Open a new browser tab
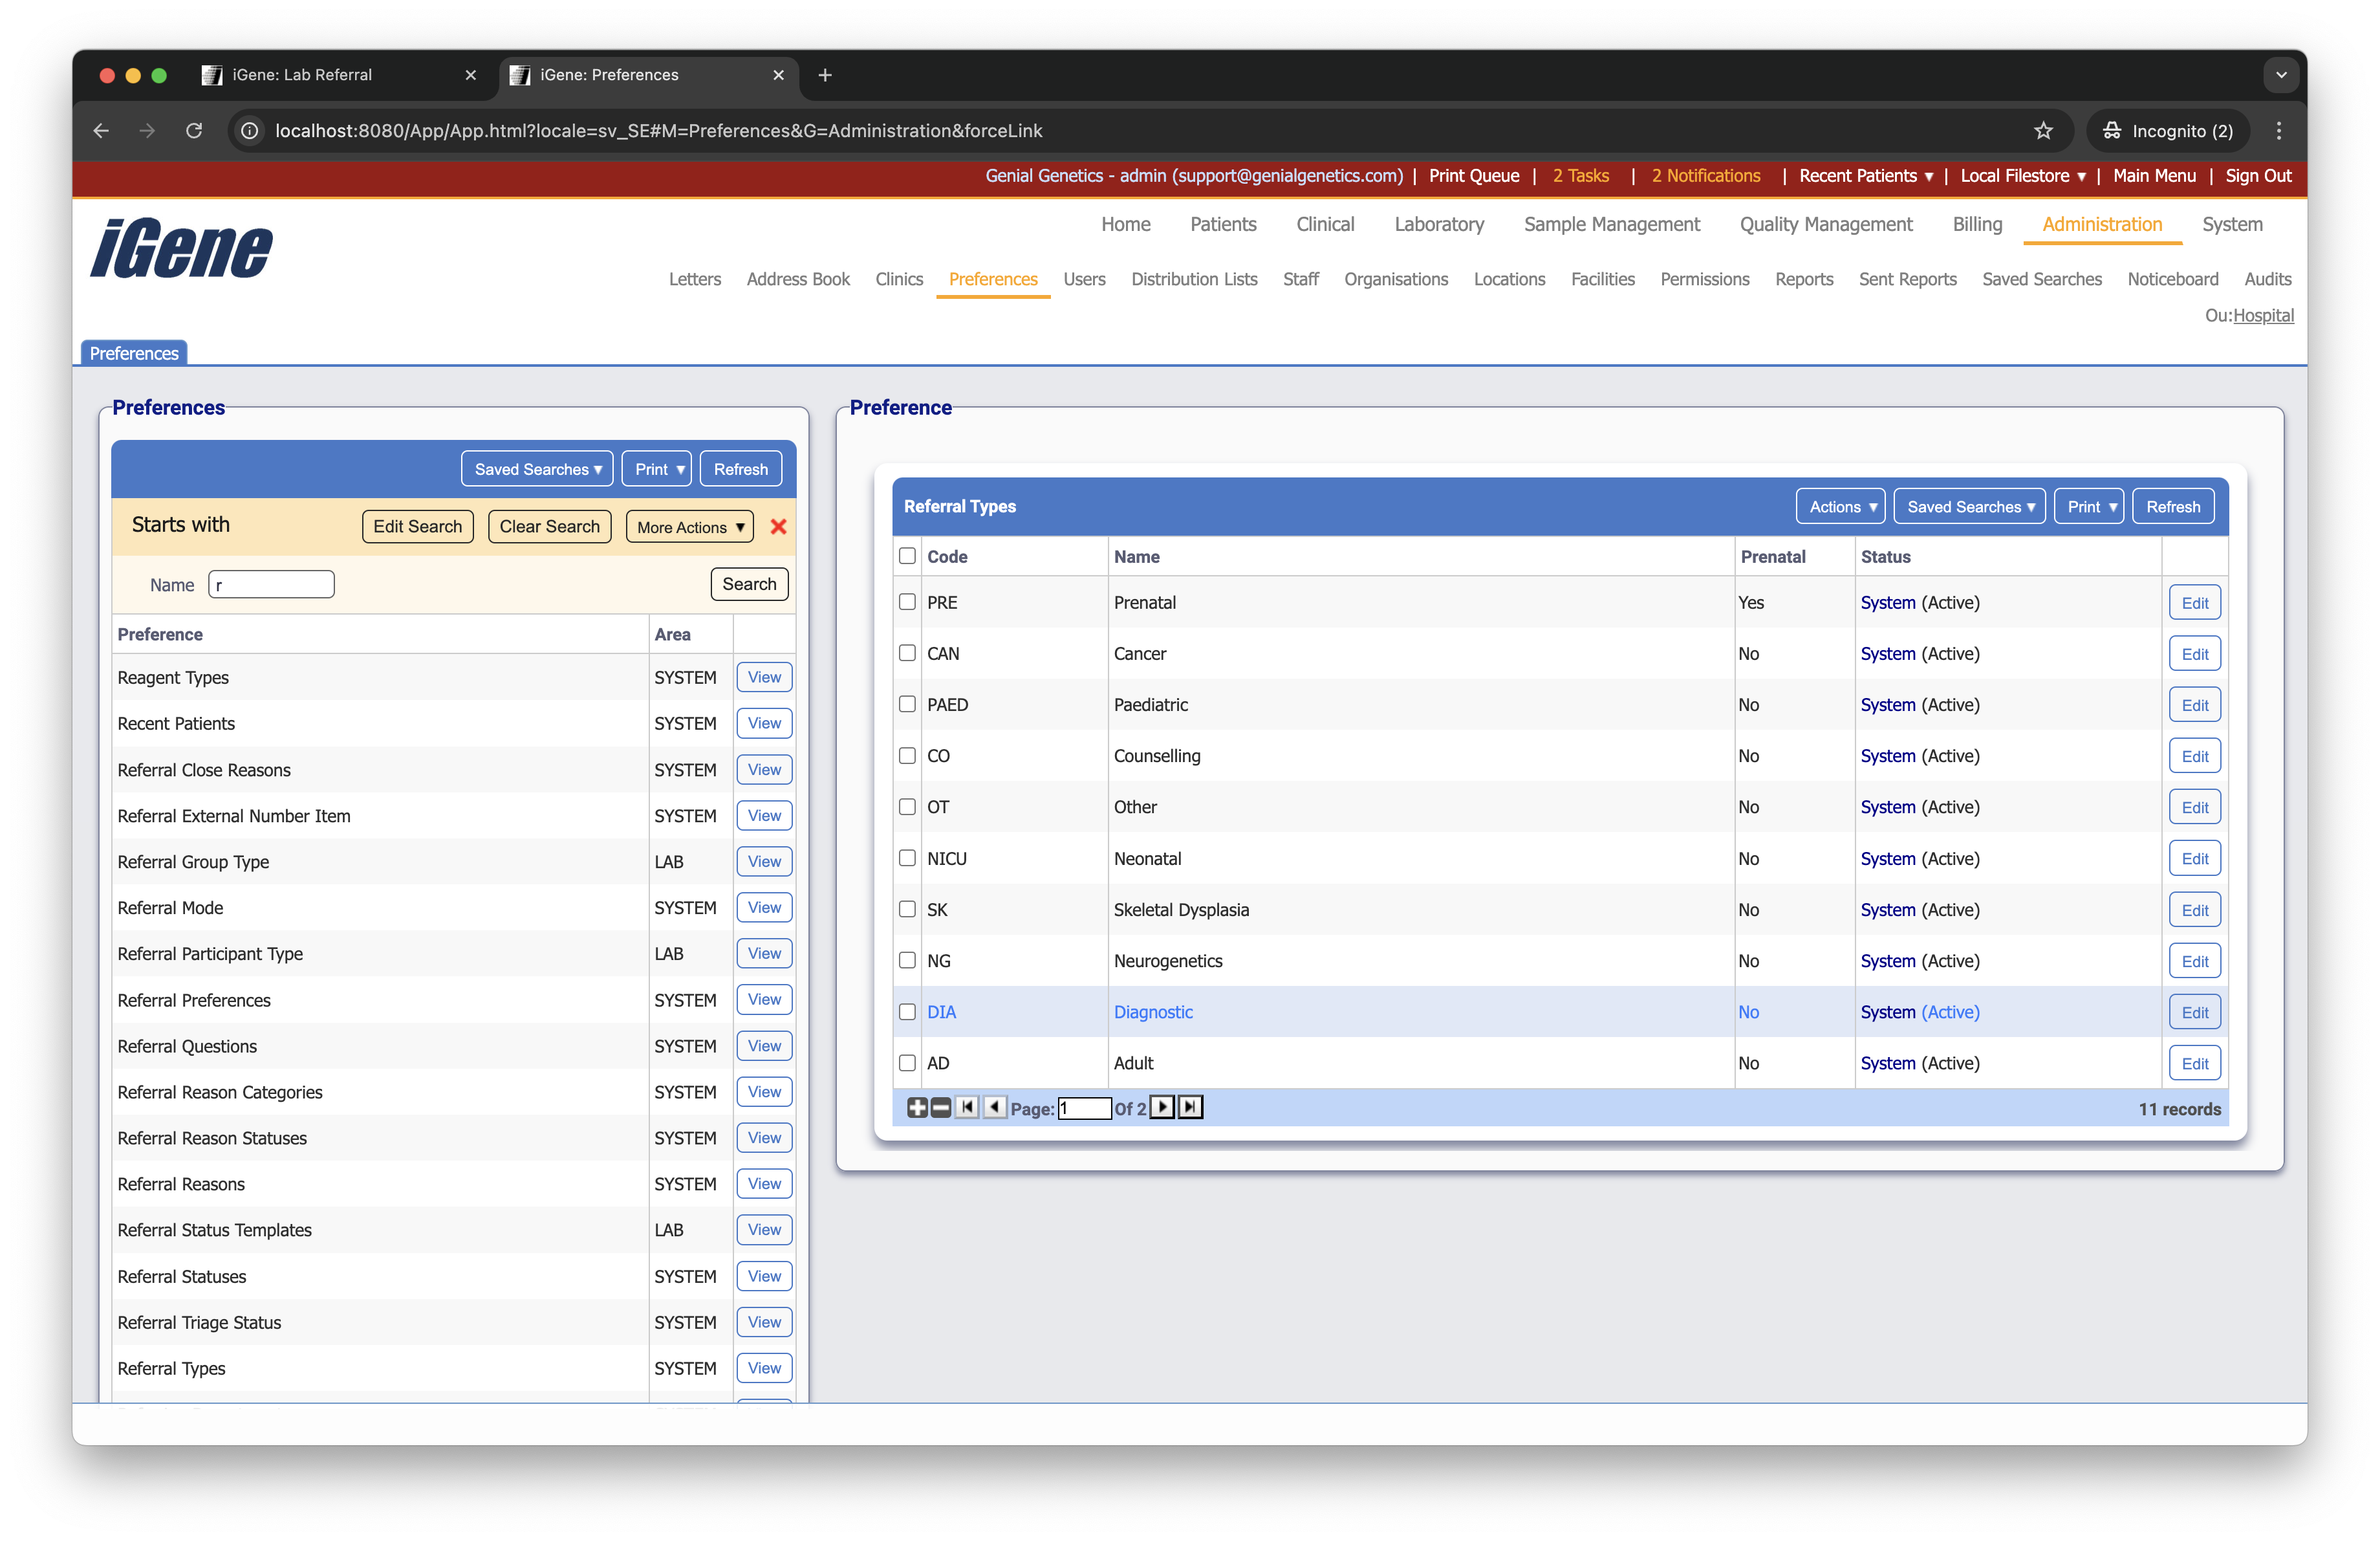2380x1541 pixels. (x=824, y=75)
